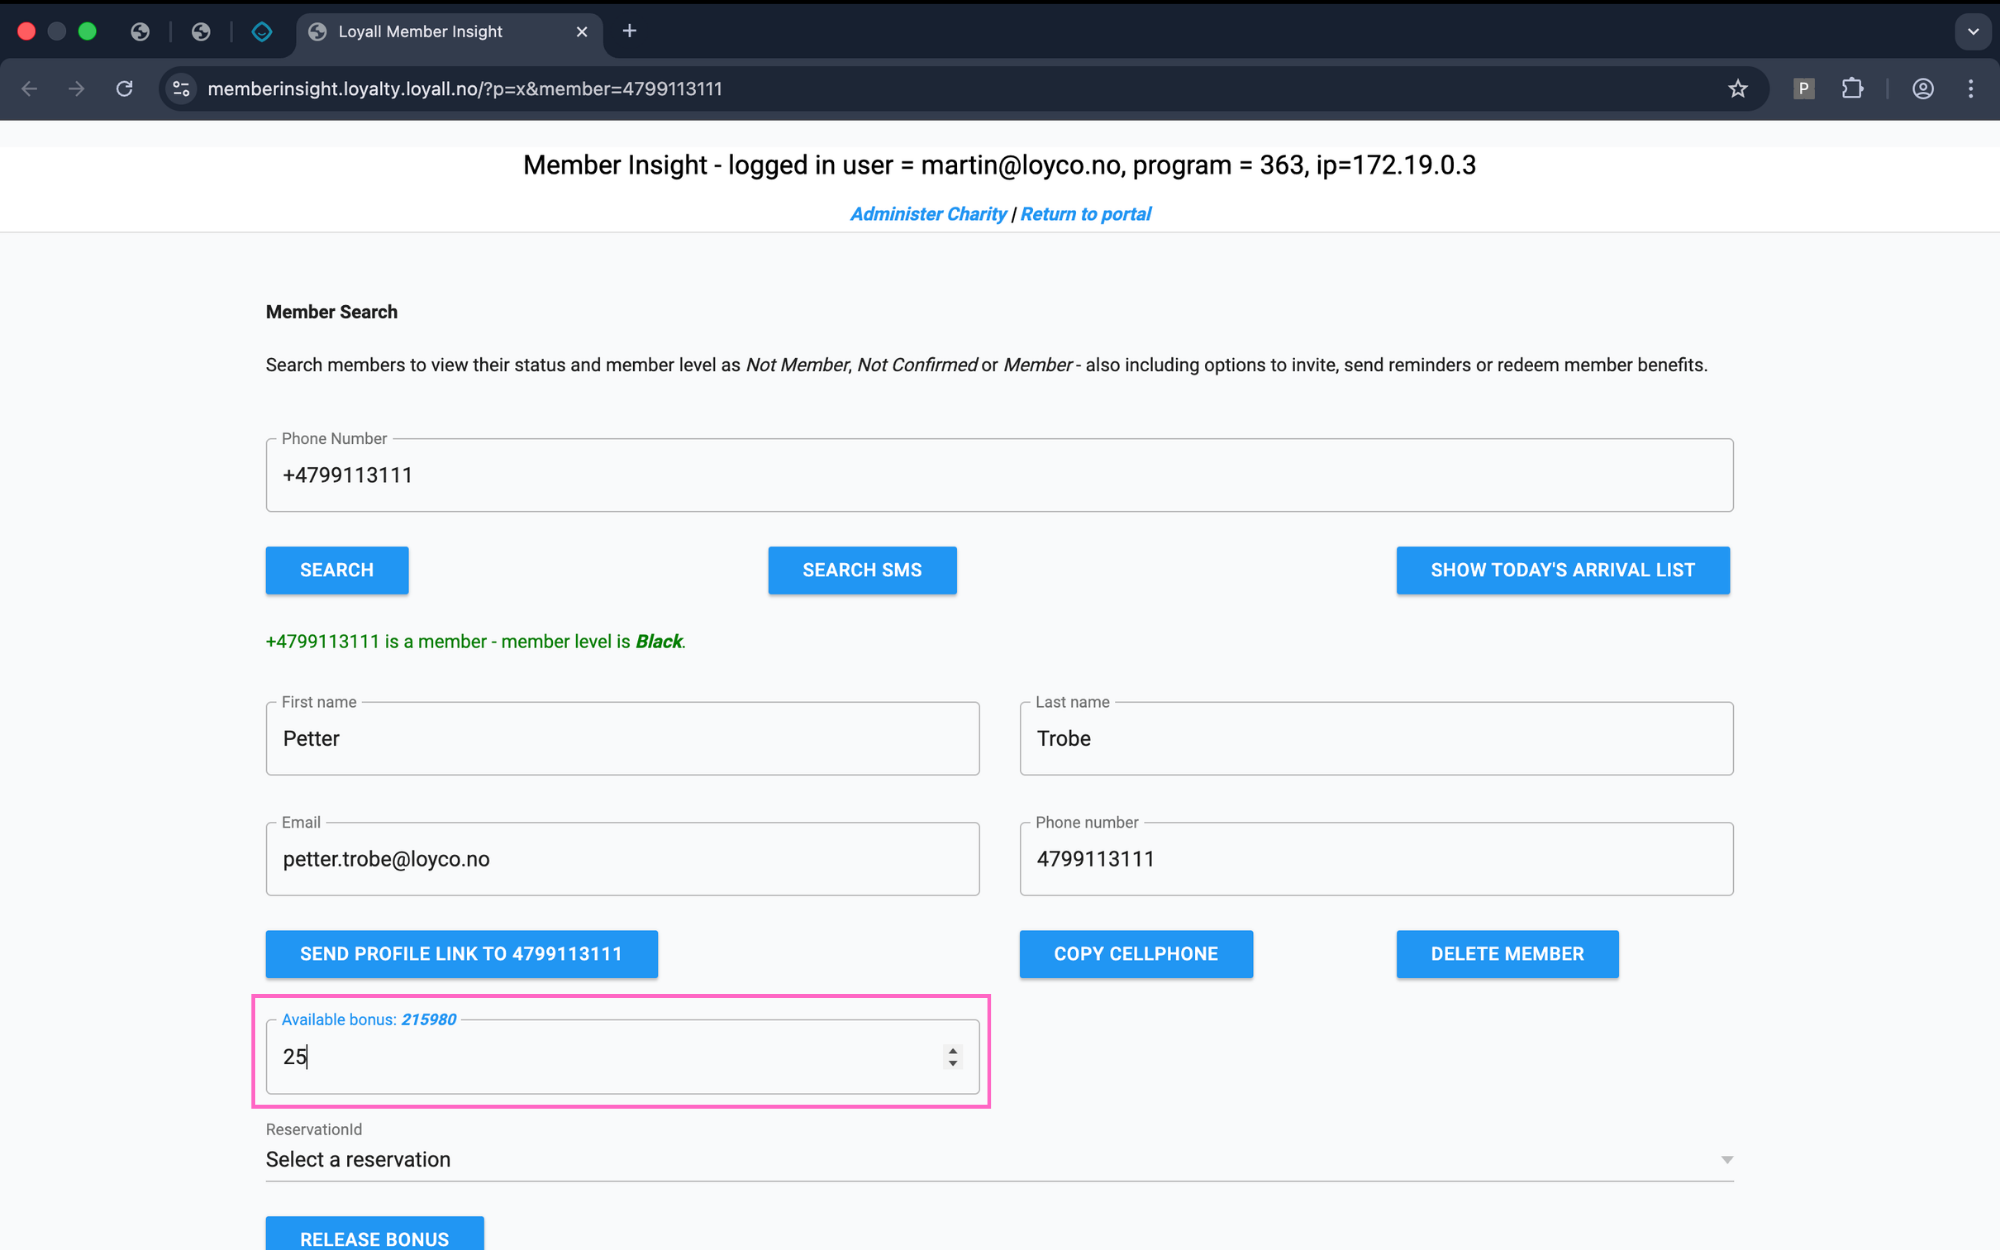Reload the page with the refresh icon
Image resolution: width=2000 pixels, height=1250 pixels.
pyautogui.click(x=124, y=89)
